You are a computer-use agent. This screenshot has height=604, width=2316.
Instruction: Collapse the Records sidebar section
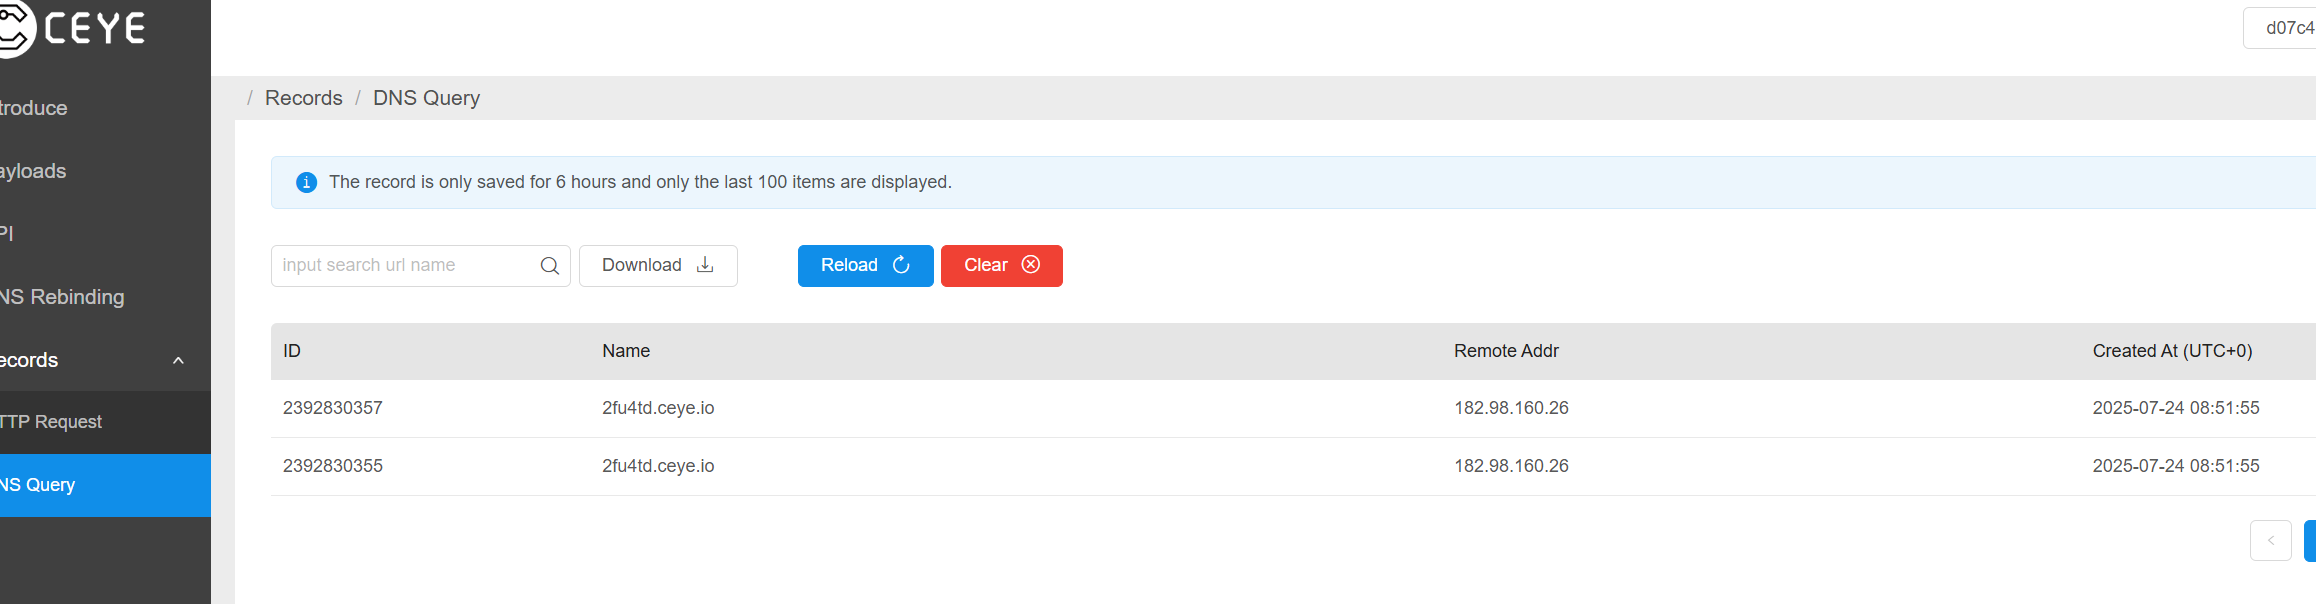[x=178, y=360]
